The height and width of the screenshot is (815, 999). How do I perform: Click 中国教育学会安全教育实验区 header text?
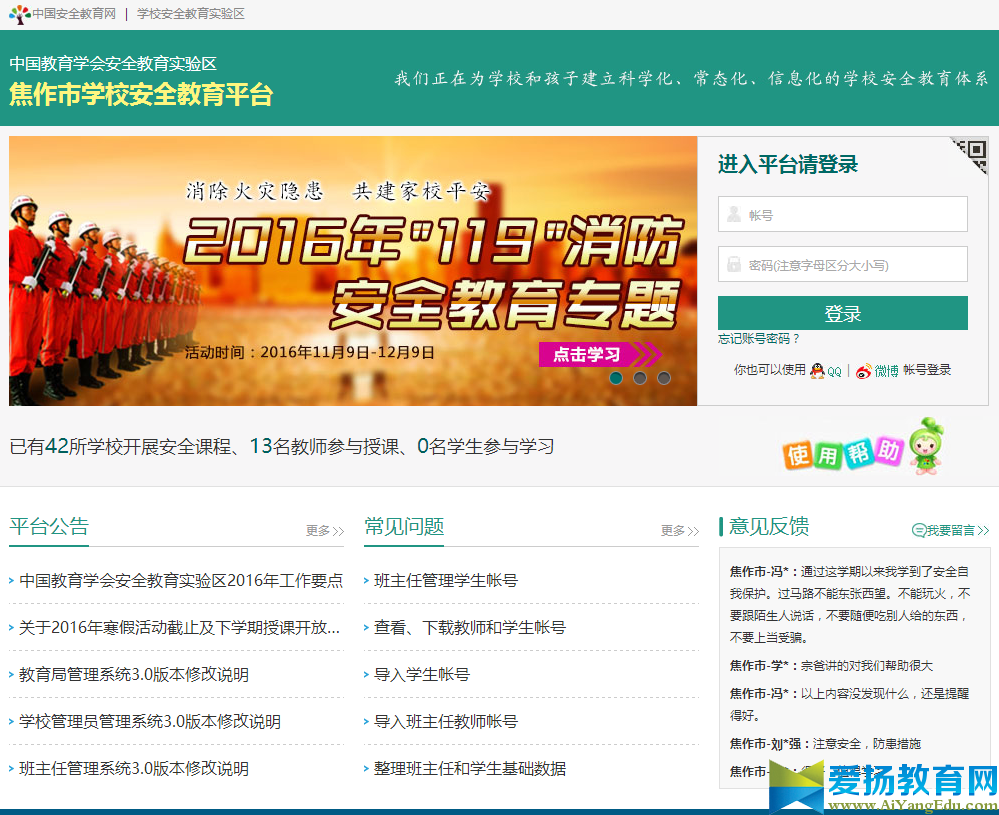click(x=113, y=64)
